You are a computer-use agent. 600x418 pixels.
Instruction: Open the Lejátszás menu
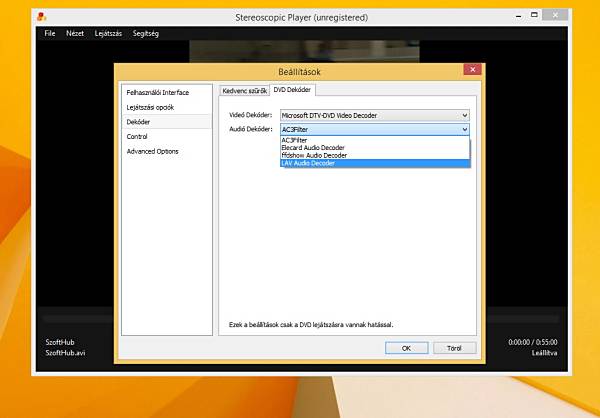[x=108, y=33]
